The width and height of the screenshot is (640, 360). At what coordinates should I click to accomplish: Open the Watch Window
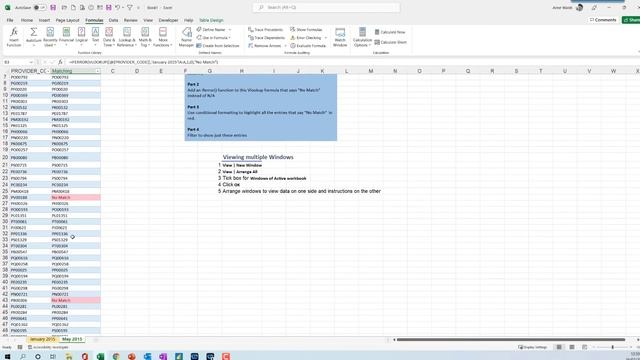click(x=340, y=37)
